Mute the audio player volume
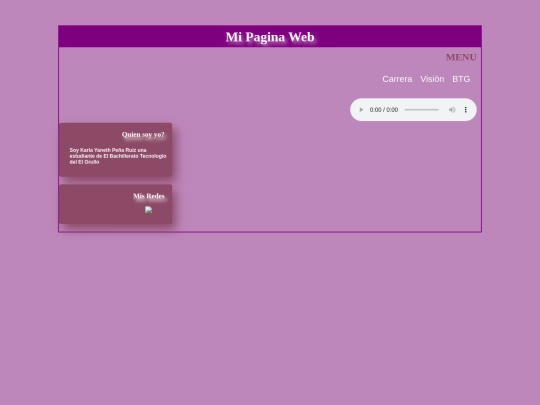 click(452, 110)
